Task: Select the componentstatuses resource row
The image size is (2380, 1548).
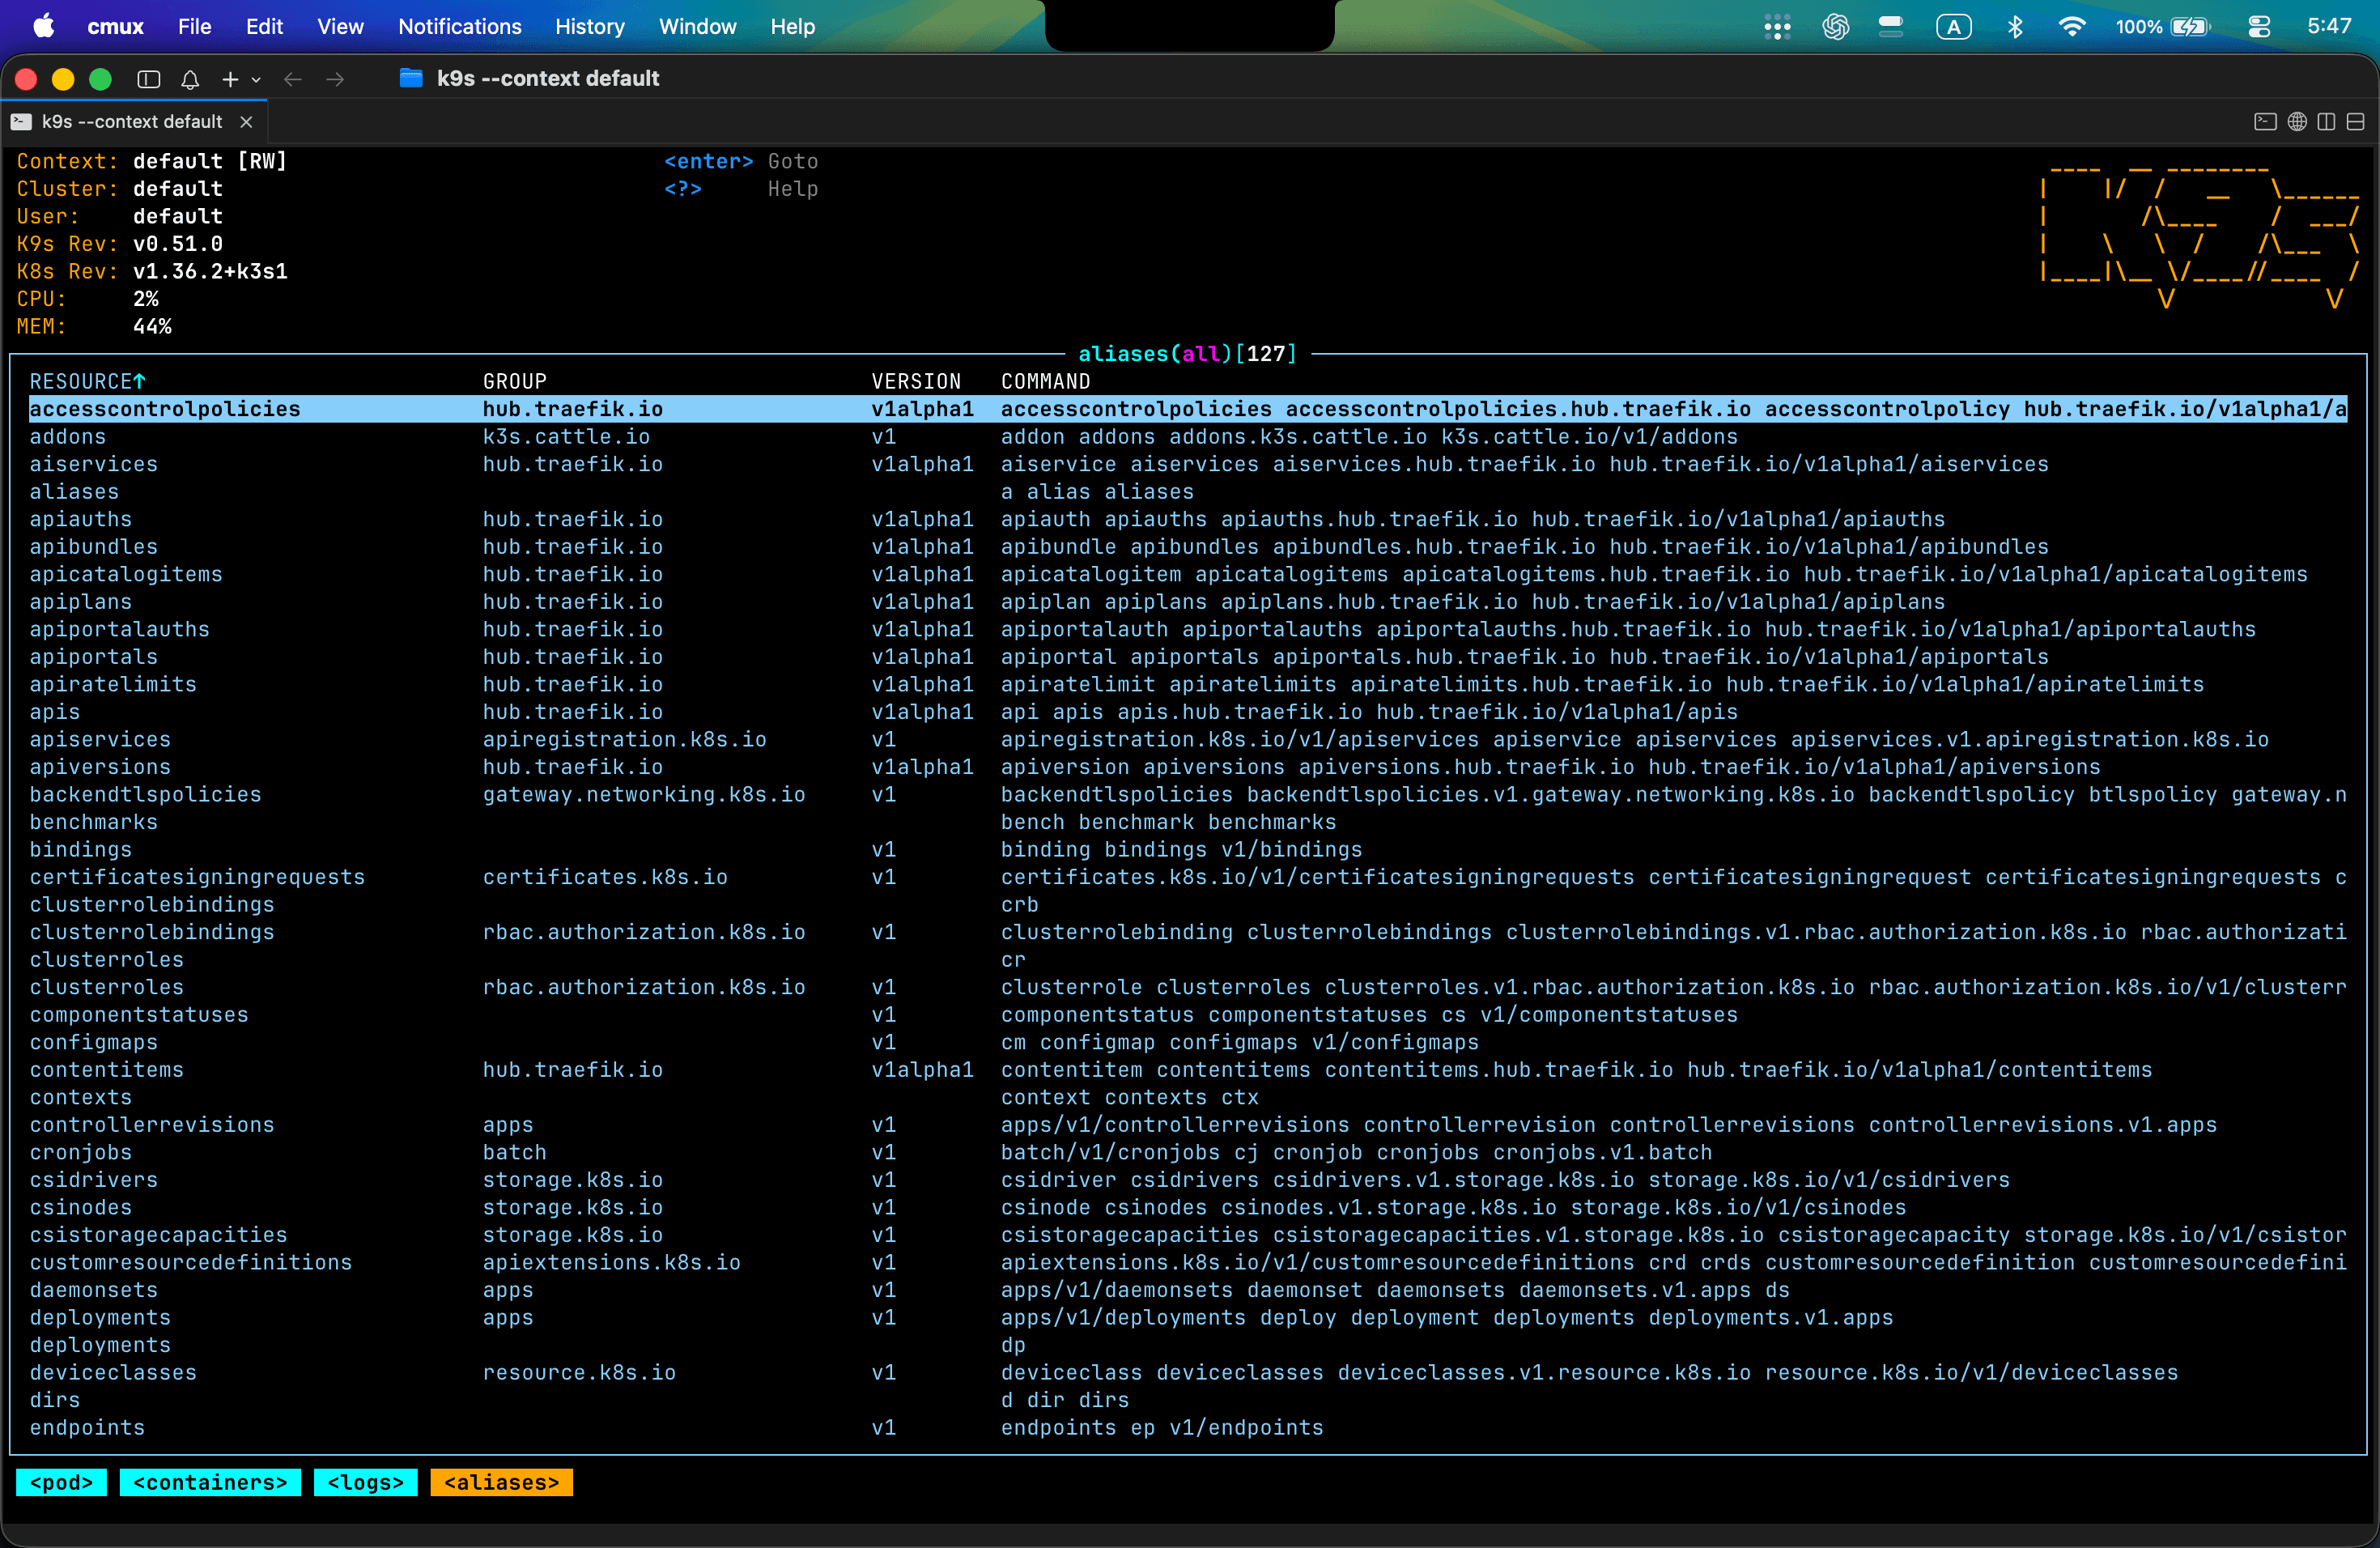Action: (x=1188, y=1014)
